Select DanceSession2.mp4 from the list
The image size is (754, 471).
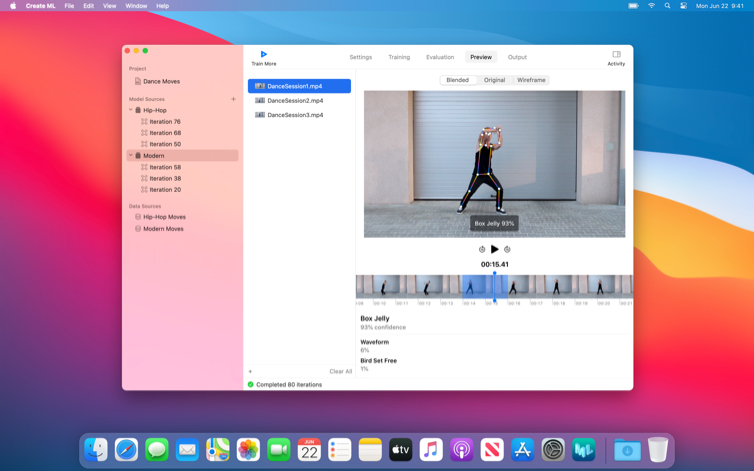coord(294,100)
